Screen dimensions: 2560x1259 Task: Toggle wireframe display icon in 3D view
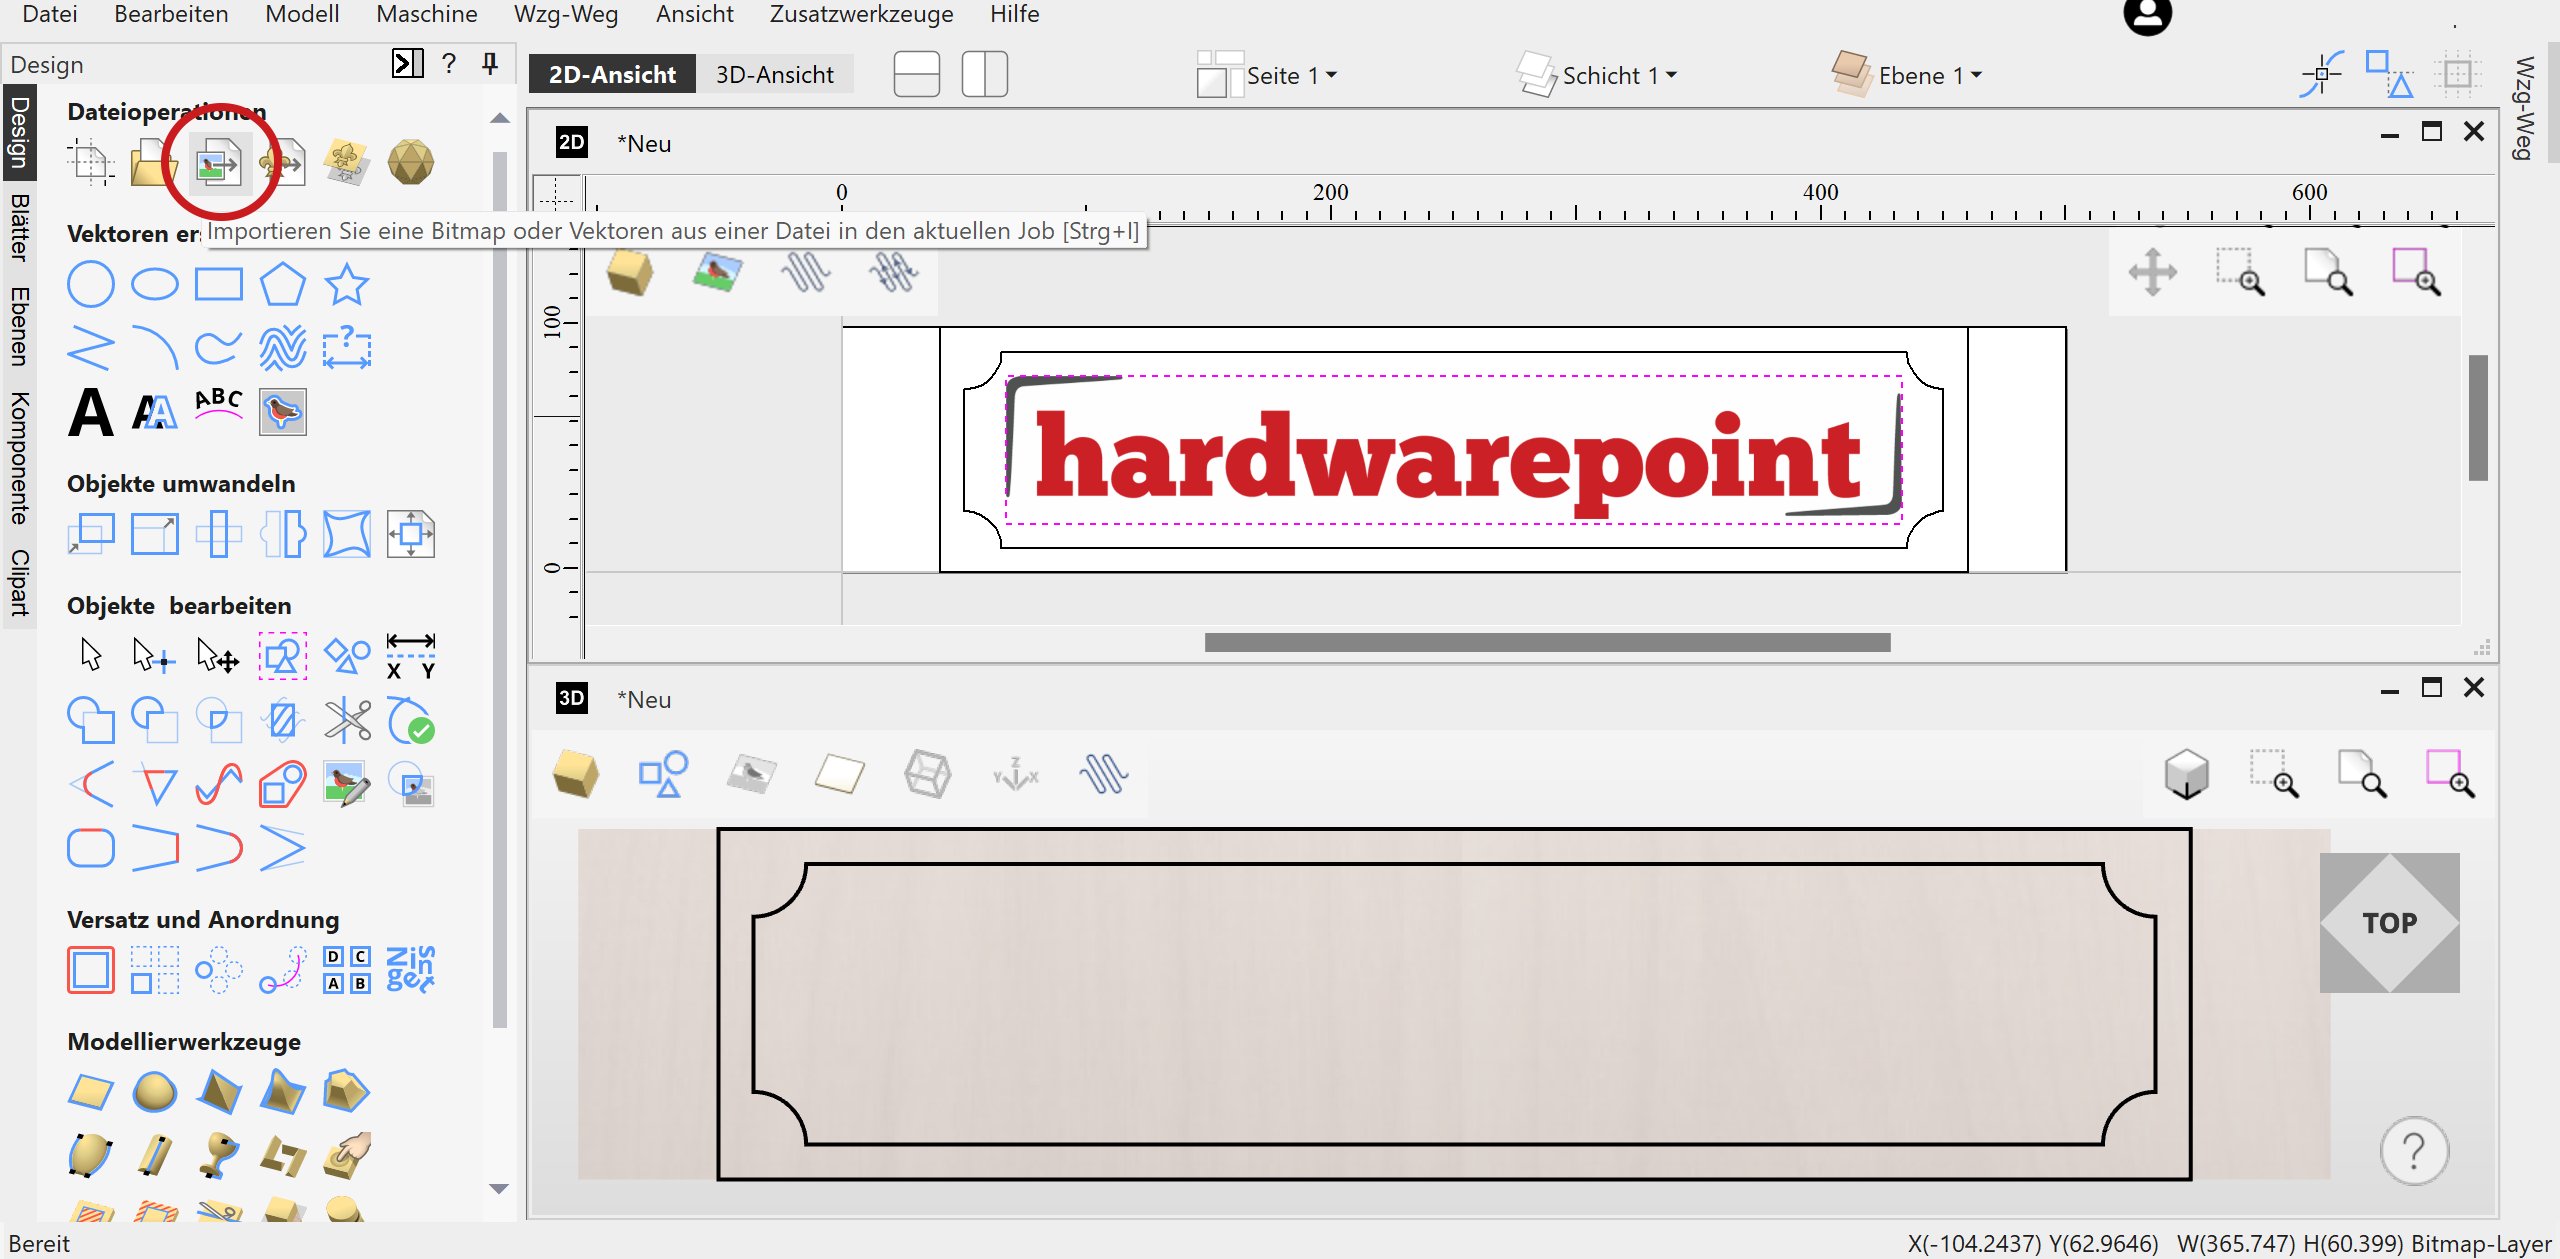coord(928,774)
